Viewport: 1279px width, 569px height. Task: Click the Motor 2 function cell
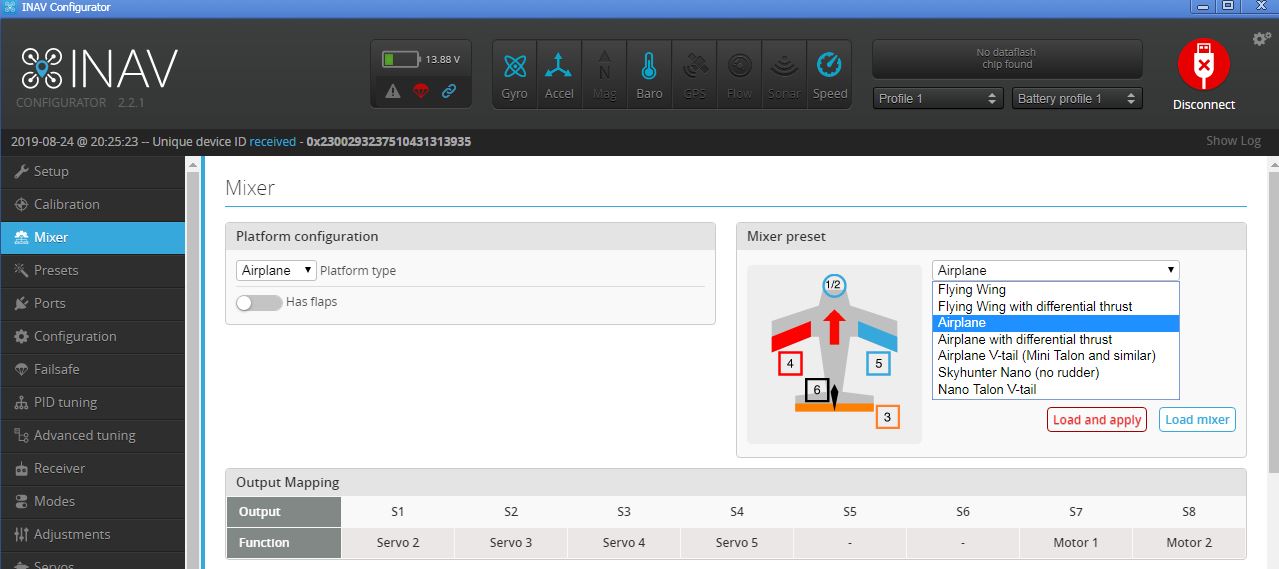(1189, 543)
